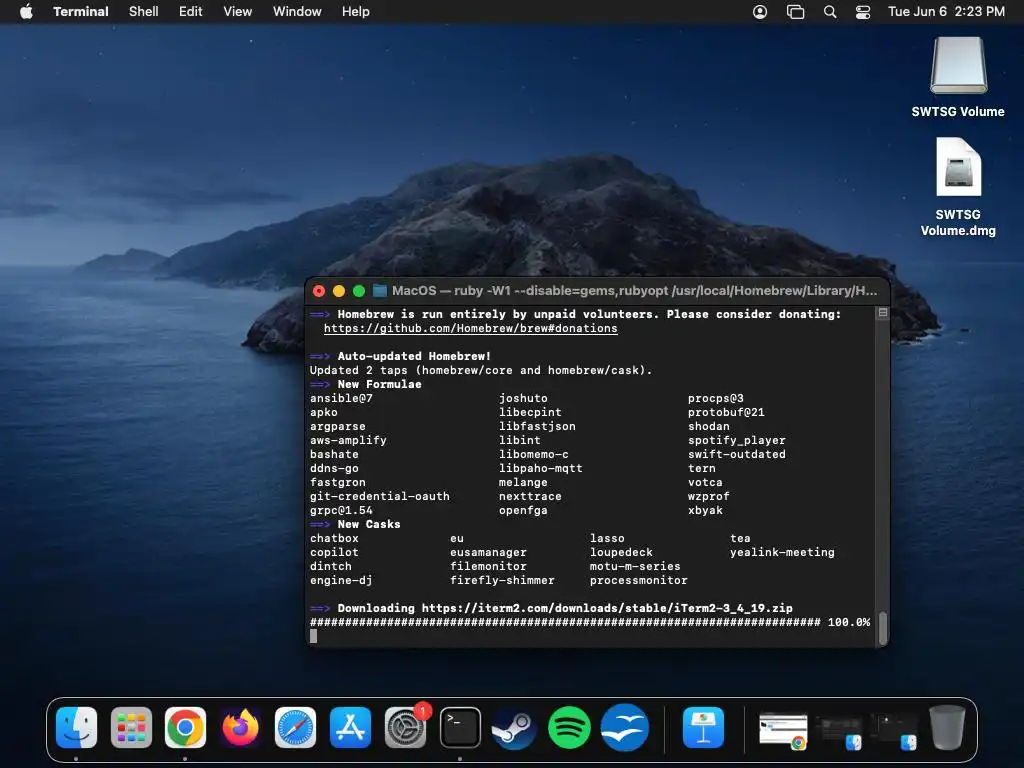
Task: Open the Edit menu
Action: pyautogui.click(x=191, y=12)
